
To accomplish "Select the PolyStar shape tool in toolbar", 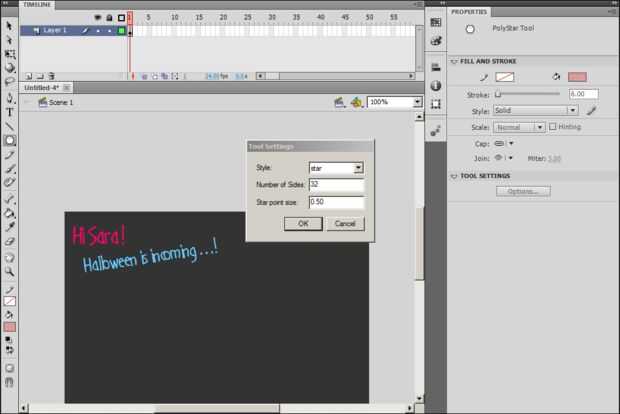I will (10, 140).
